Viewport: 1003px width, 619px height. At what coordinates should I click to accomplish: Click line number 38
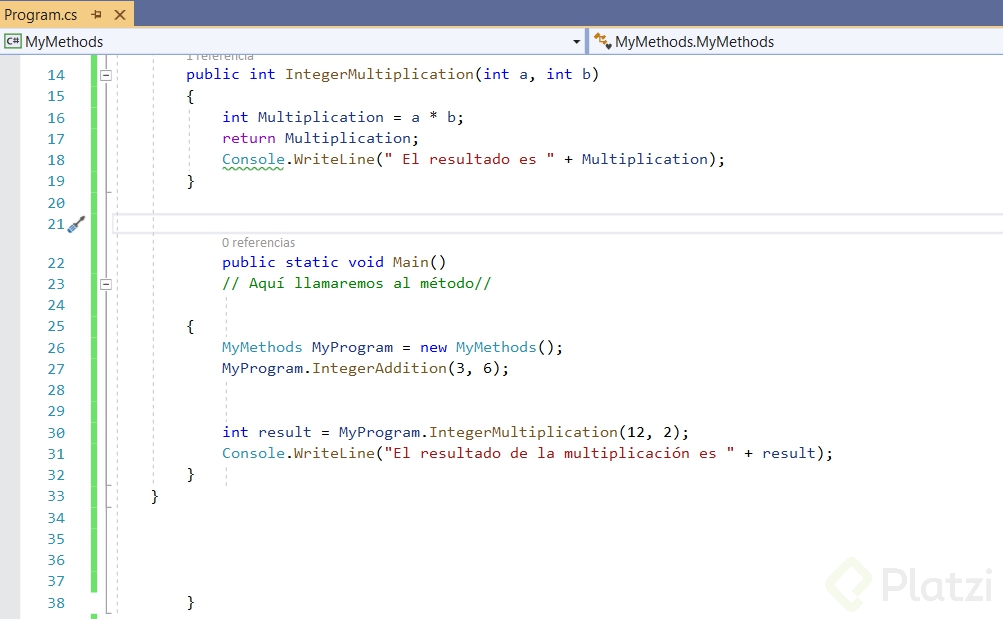click(x=56, y=603)
